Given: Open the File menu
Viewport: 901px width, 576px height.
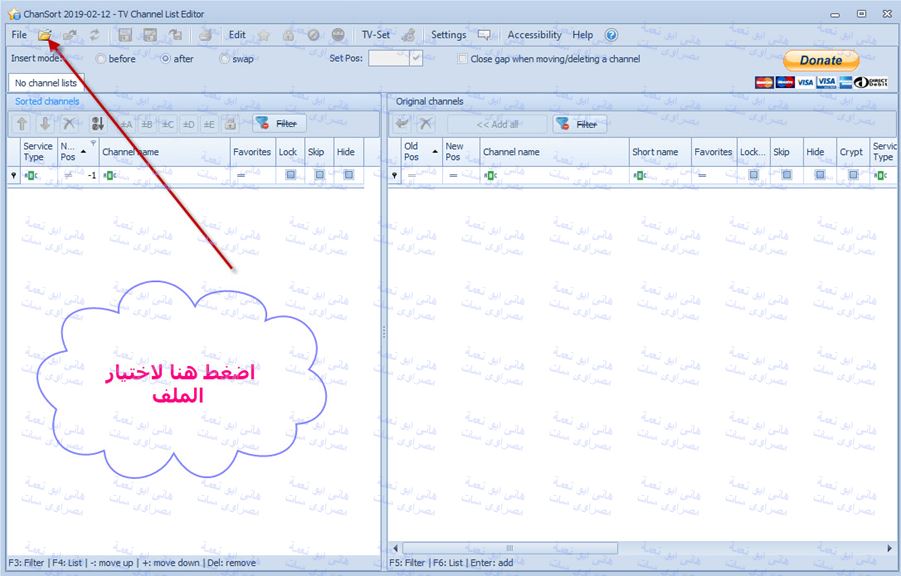Looking at the screenshot, I should pos(19,35).
